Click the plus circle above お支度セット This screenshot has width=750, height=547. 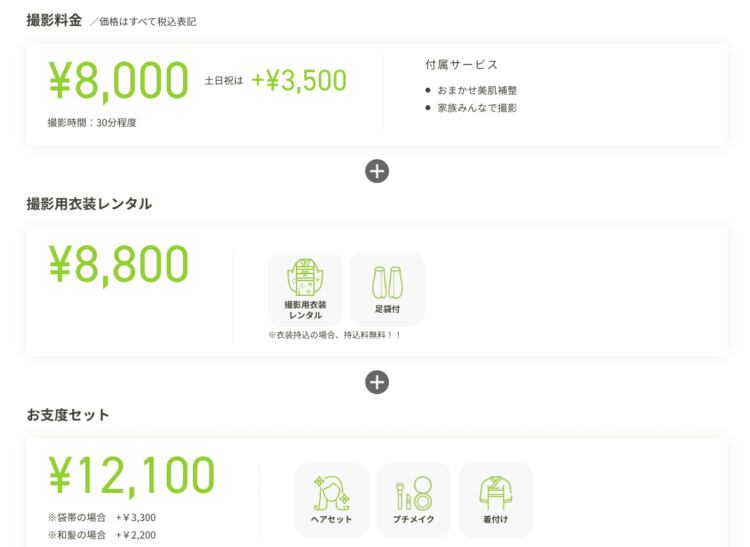pyautogui.click(x=377, y=382)
